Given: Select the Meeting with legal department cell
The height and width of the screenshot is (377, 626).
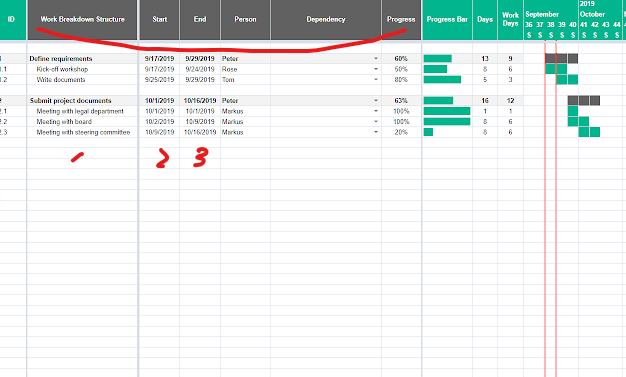Looking at the screenshot, I should click(x=83, y=111).
